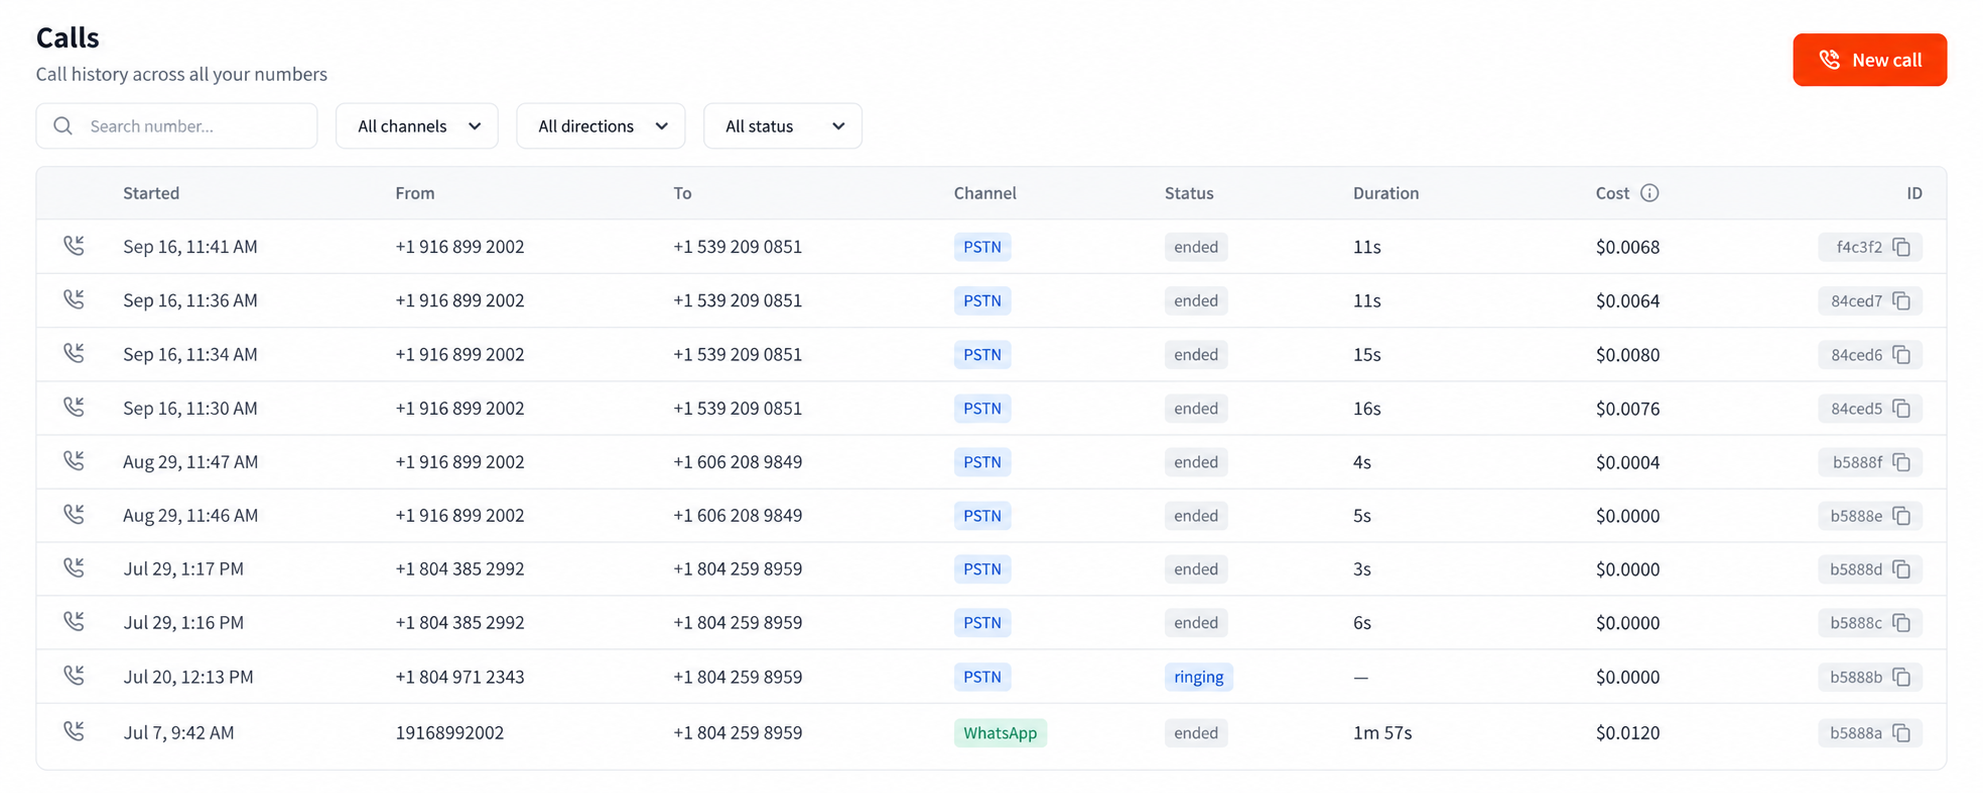Viewport: 1983px width, 793px height.
Task: Copy call ID 84ced6
Action: pyautogui.click(x=1901, y=355)
